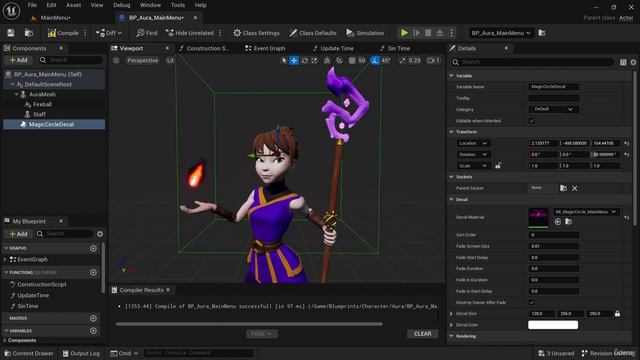Viewport: 640px width, 360px height.
Task: Open the Debug menu
Action: (121, 5)
